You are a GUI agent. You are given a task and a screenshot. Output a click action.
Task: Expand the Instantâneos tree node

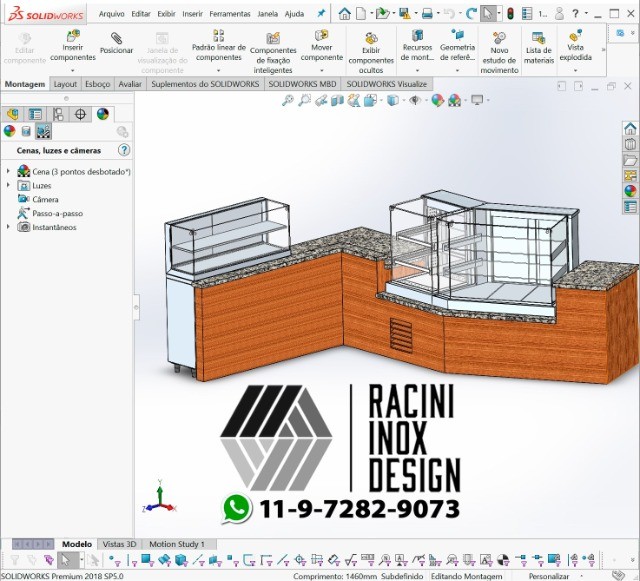(8, 227)
